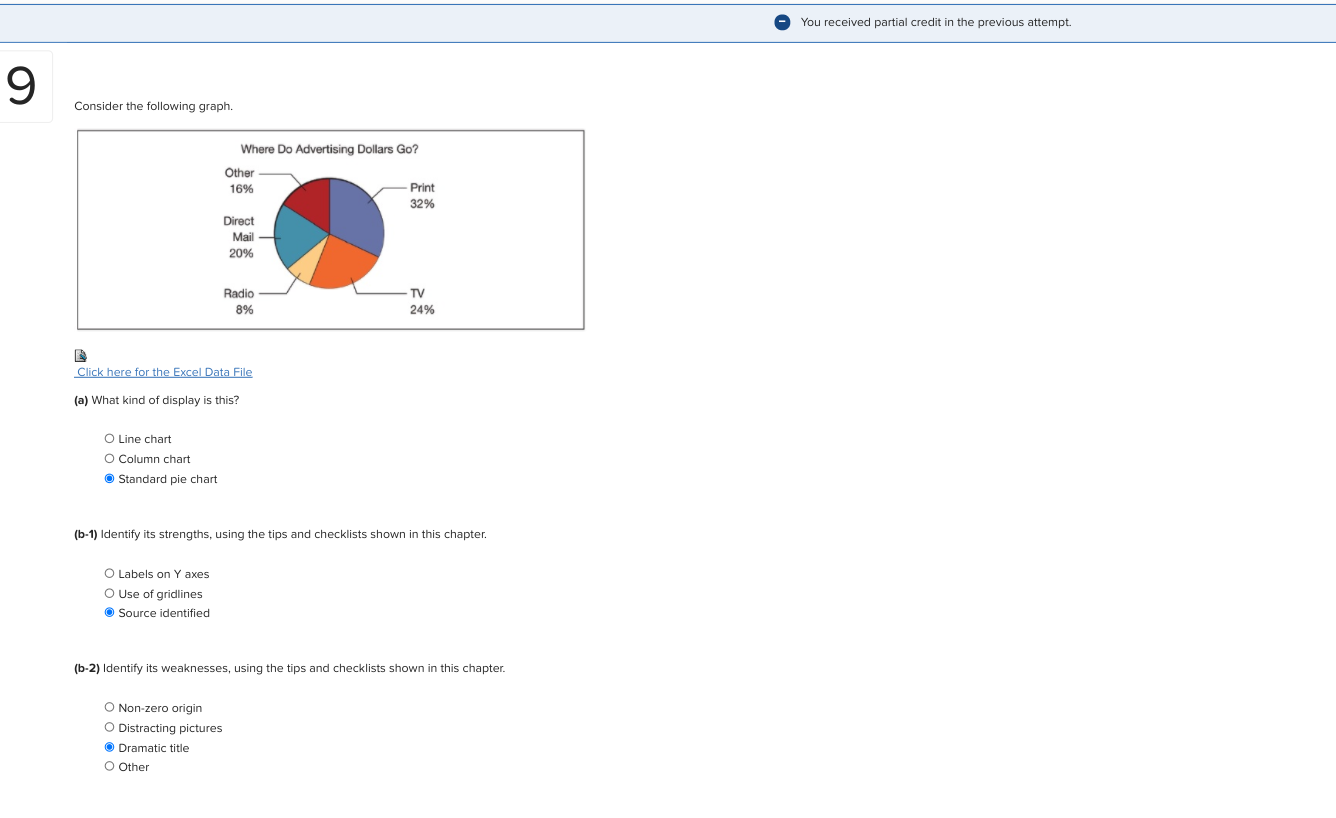Click the chart title 'Where Do Advertising Dollars Go?'

pyautogui.click(x=329, y=149)
